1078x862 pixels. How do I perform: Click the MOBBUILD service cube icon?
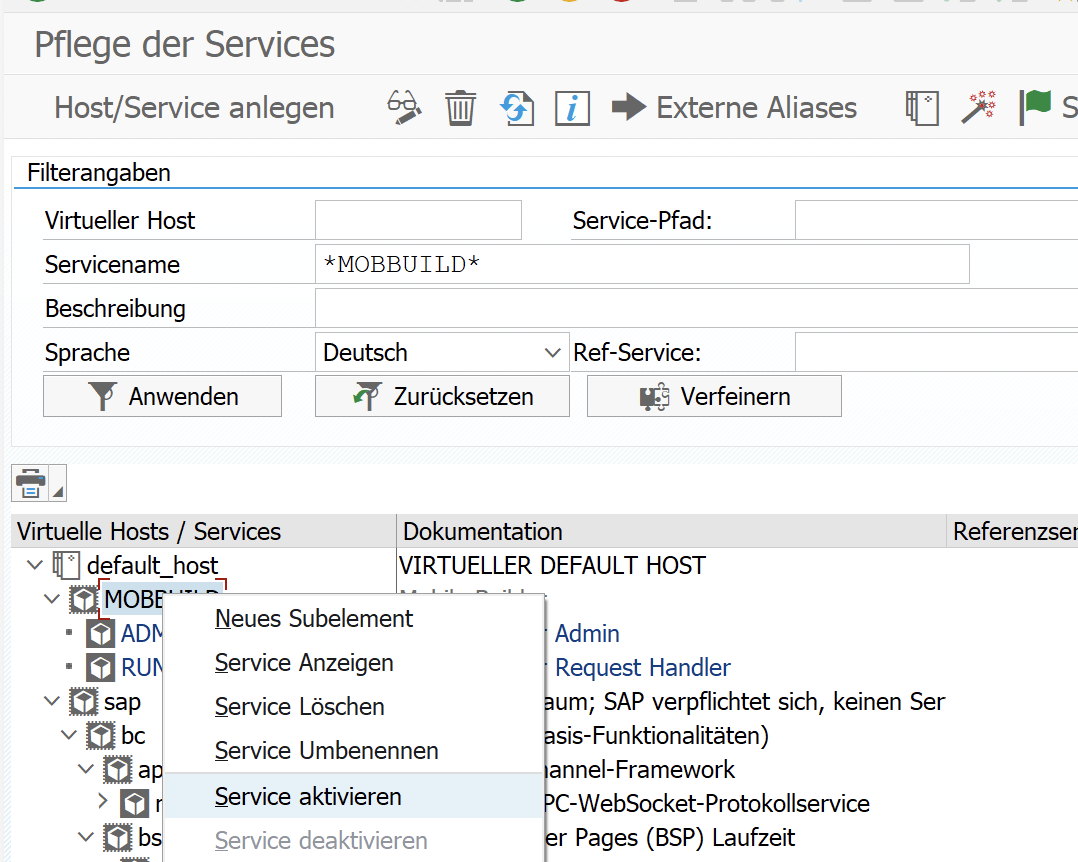tap(83, 599)
